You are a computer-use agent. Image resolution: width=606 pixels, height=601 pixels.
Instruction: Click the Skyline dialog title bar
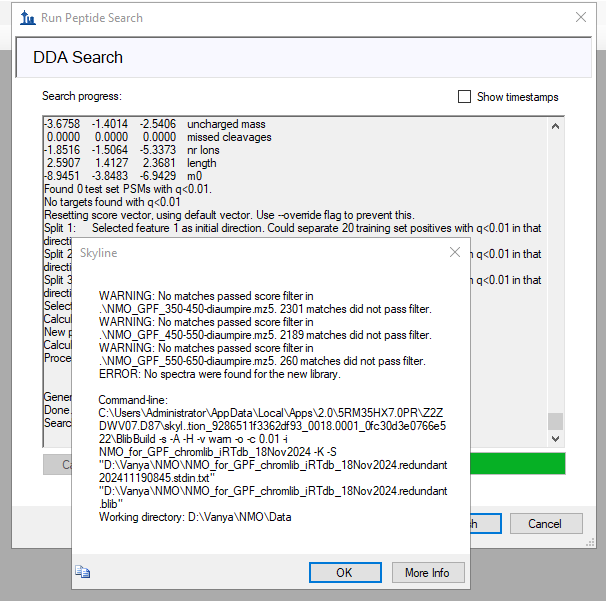[250, 253]
